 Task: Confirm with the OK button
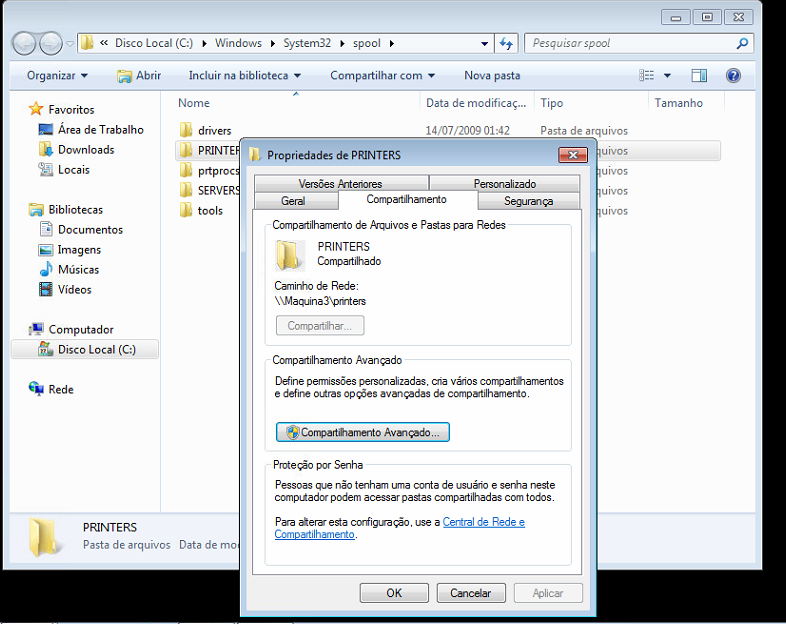[394, 593]
